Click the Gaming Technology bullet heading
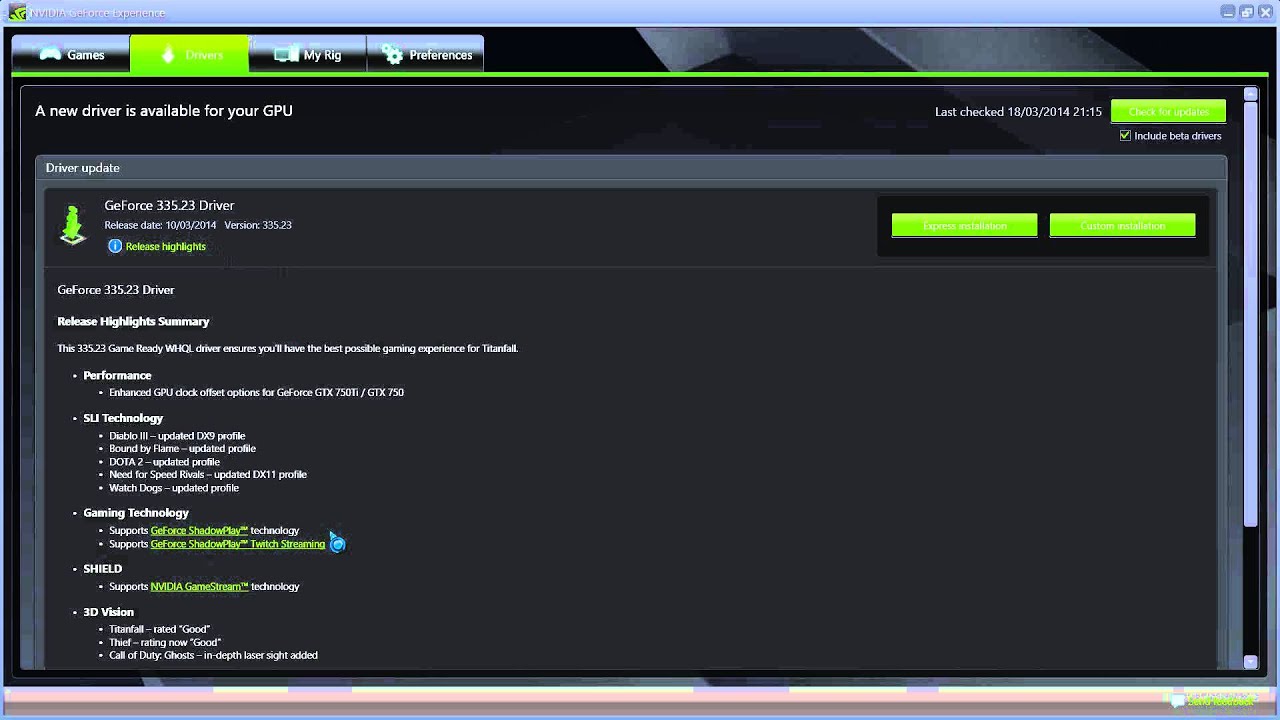Screen dimensions: 1280x720 (136, 512)
